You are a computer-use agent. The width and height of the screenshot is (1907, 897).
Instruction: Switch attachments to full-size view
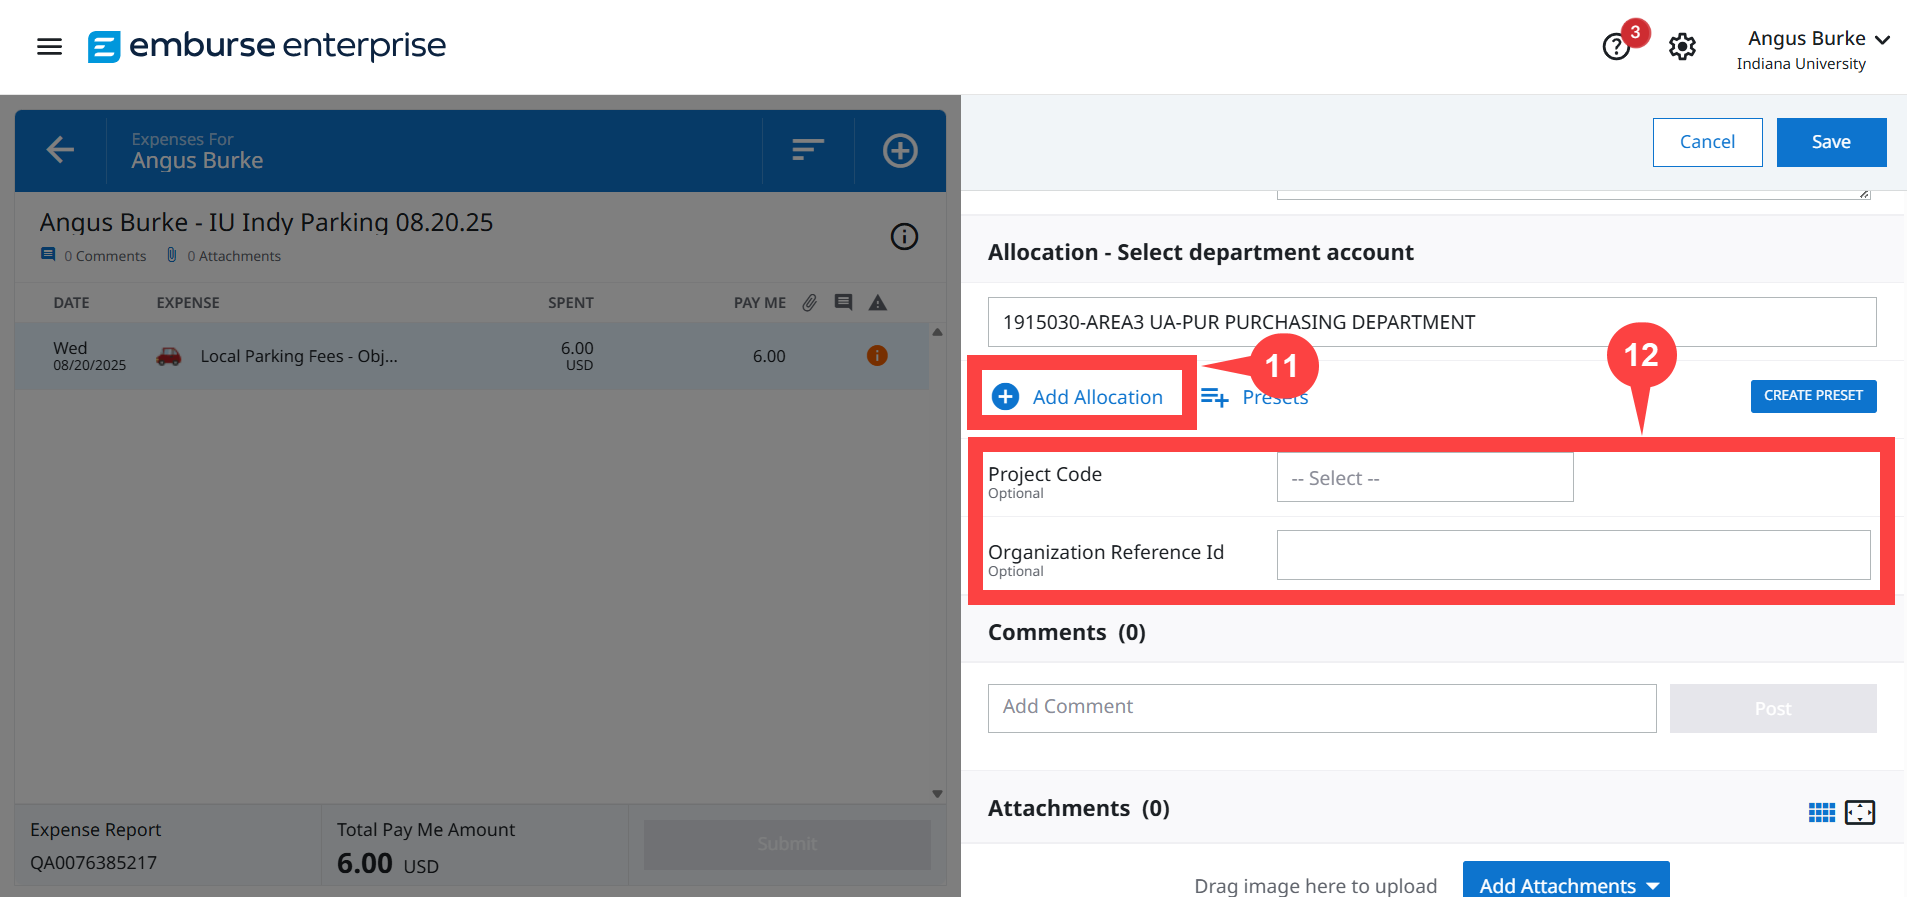point(1859,812)
